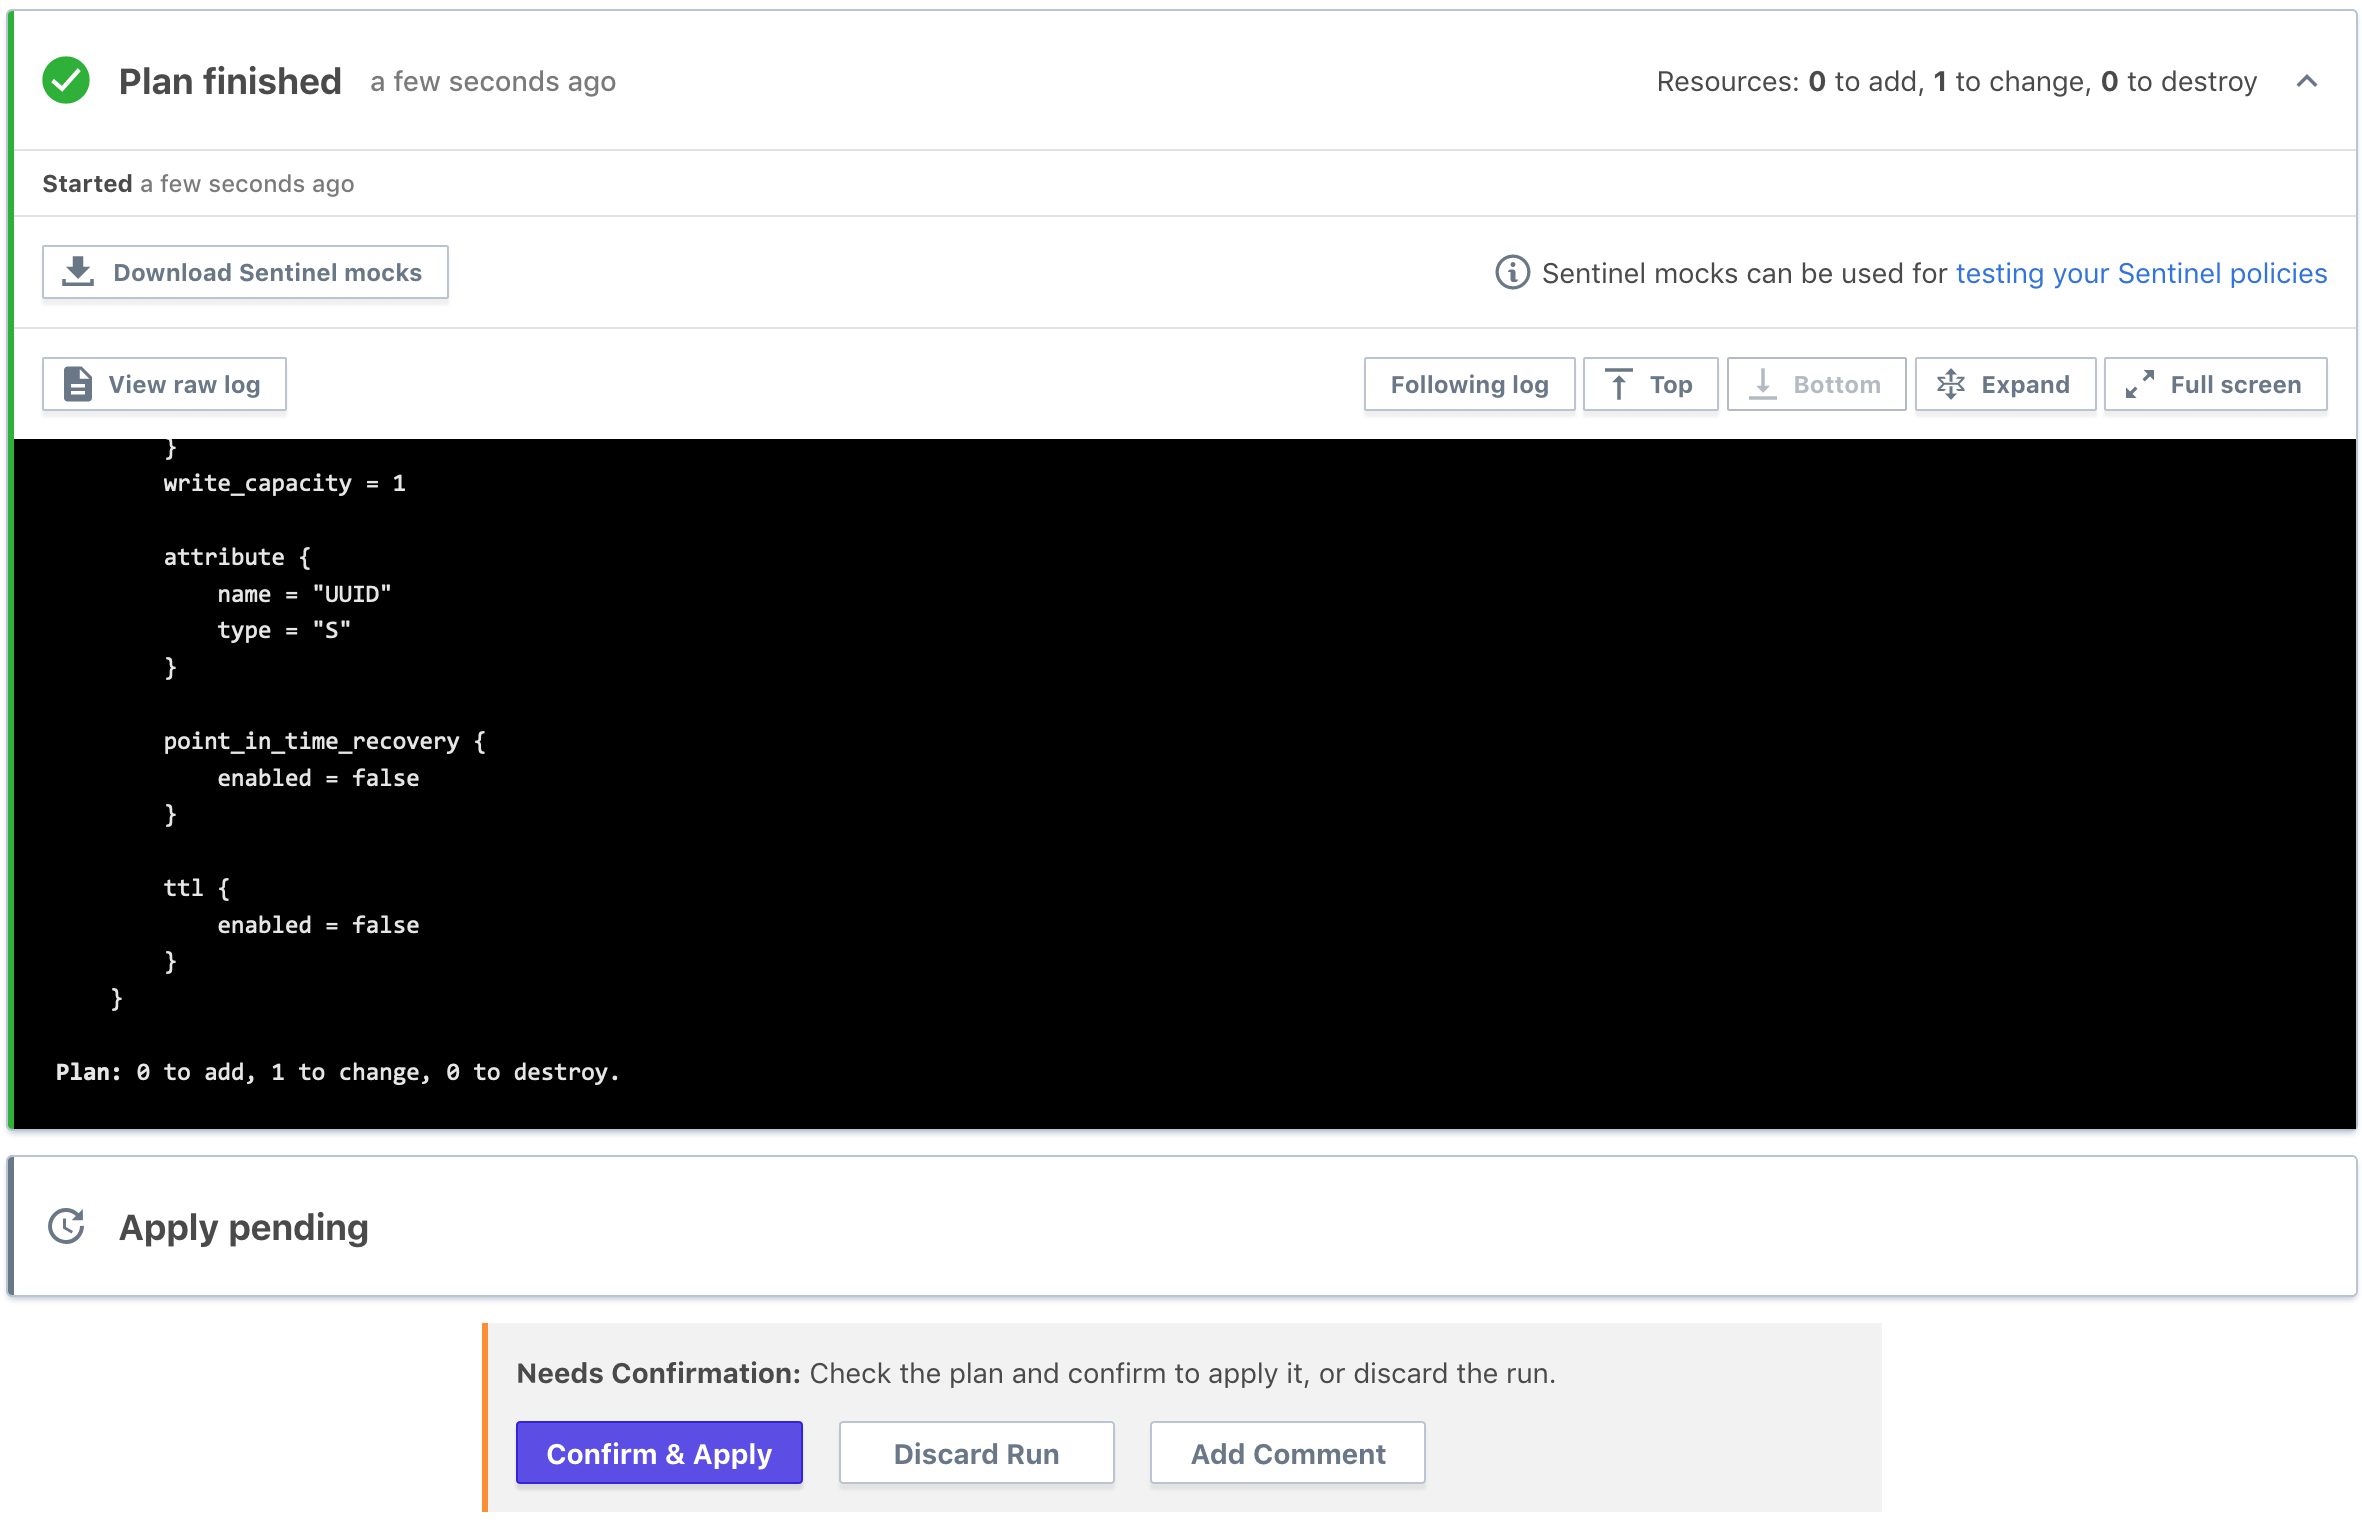This screenshot has height=1535, width=2362.
Task: Expand the Apply pending section
Action: (x=243, y=1227)
